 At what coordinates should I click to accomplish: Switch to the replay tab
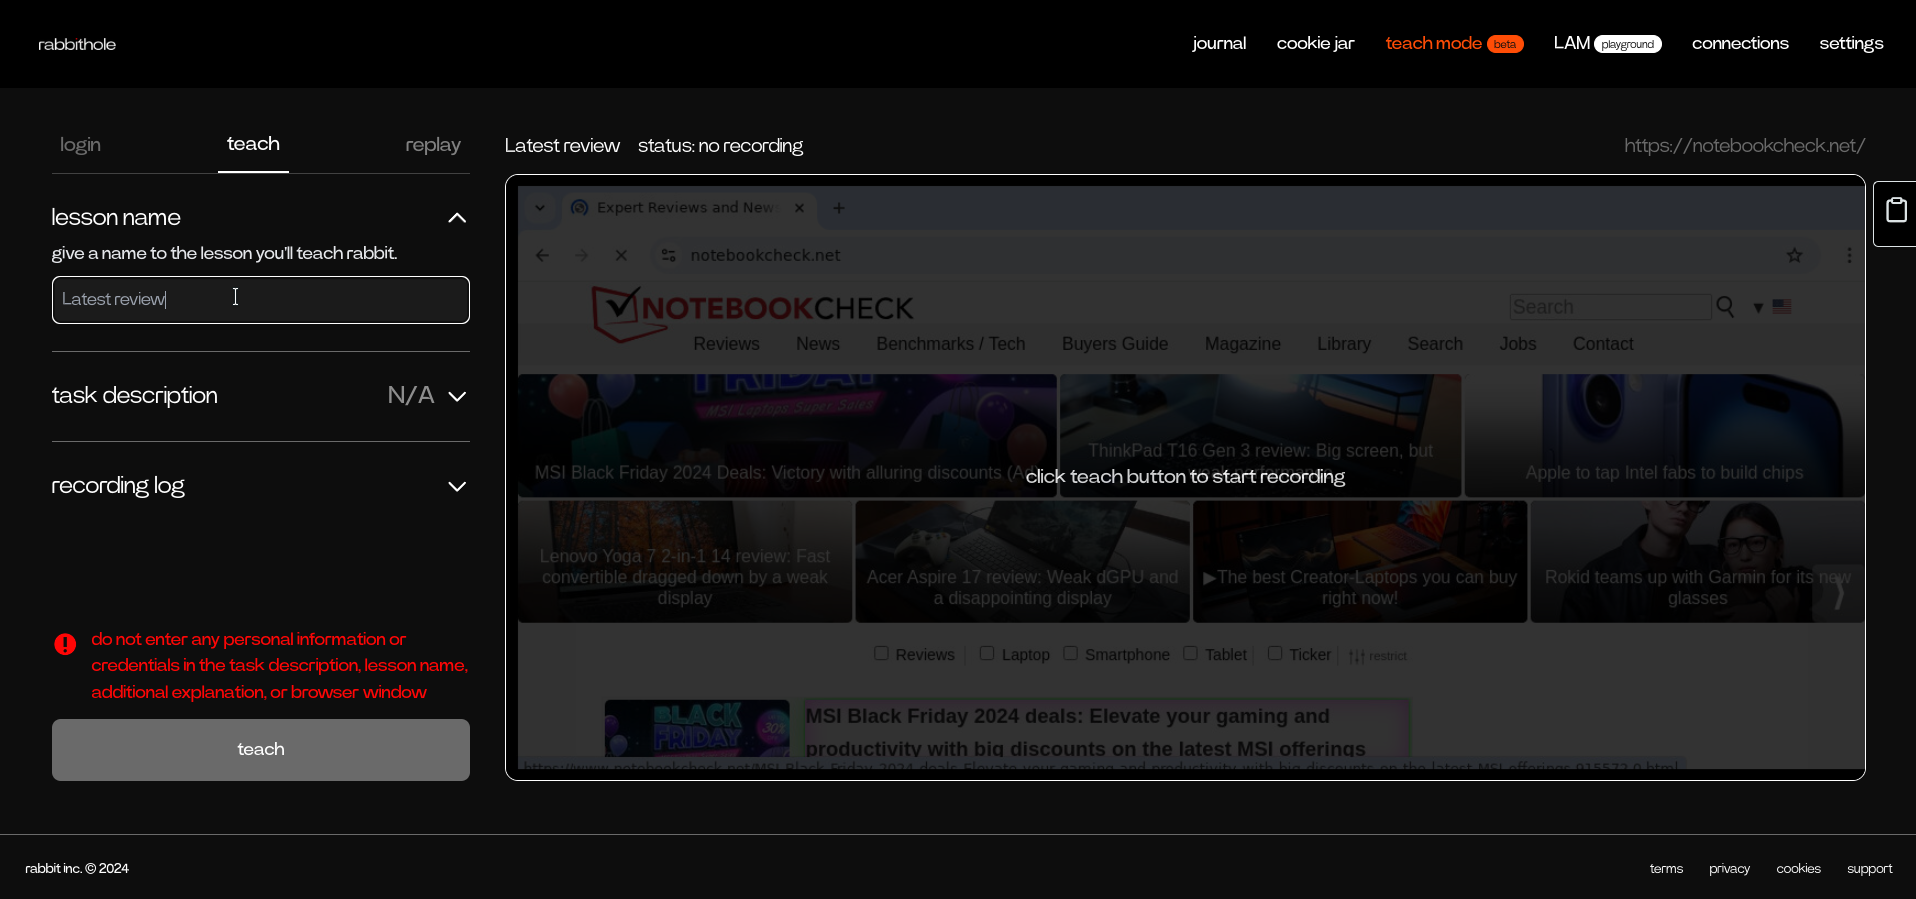pos(433,145)
